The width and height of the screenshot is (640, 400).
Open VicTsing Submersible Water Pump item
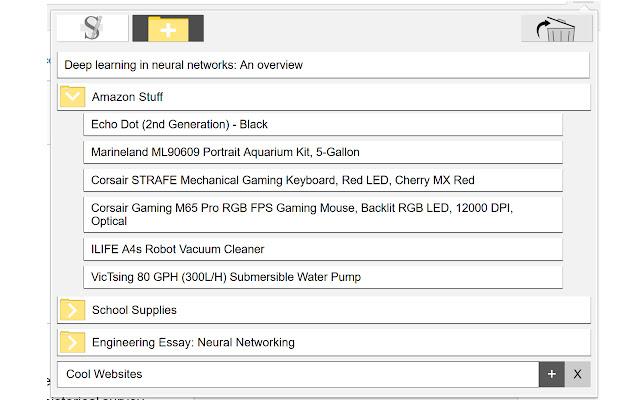click(225, 276)
